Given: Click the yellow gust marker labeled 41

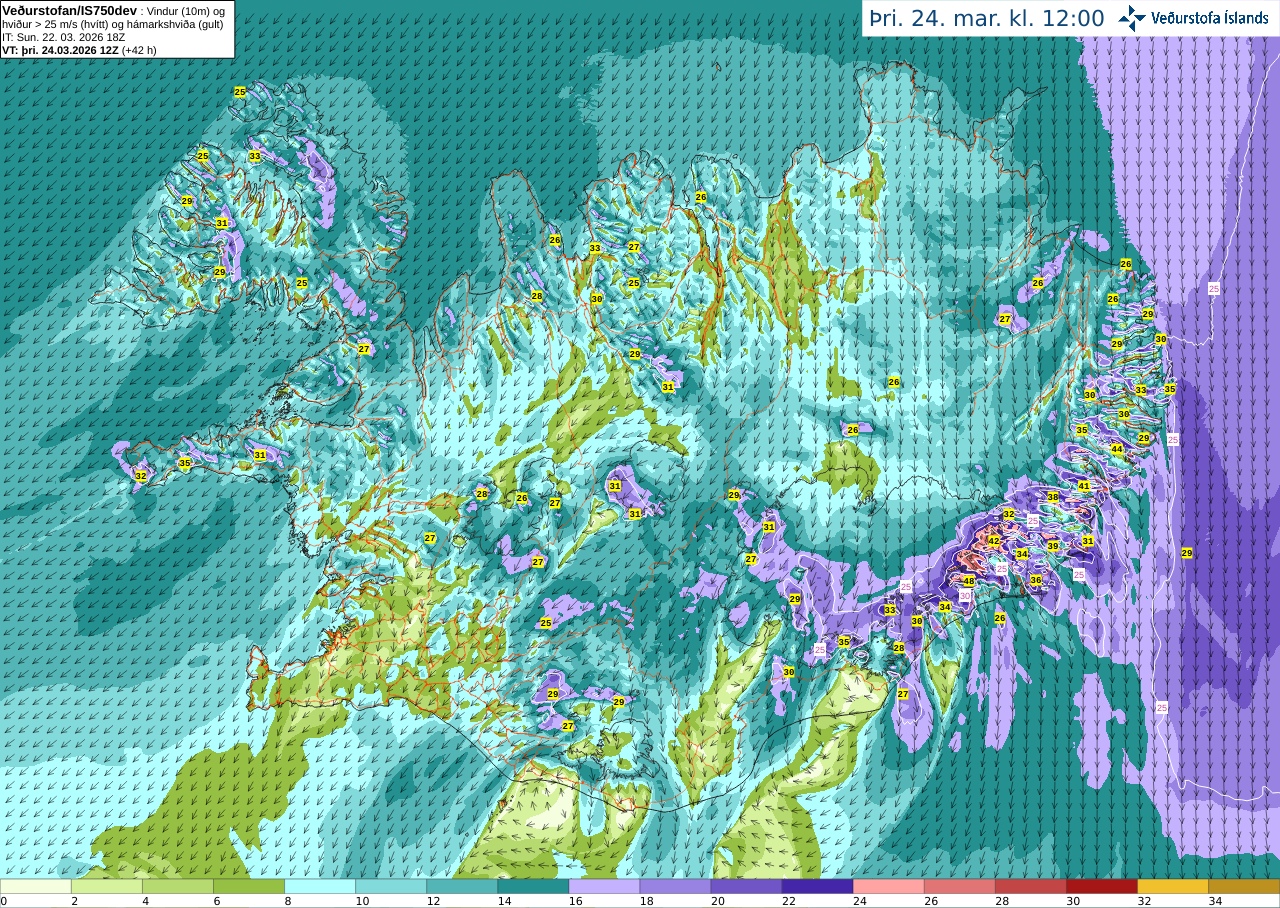Looking at the screenshot, I should pyautogui.click(x=1084, y=486).
